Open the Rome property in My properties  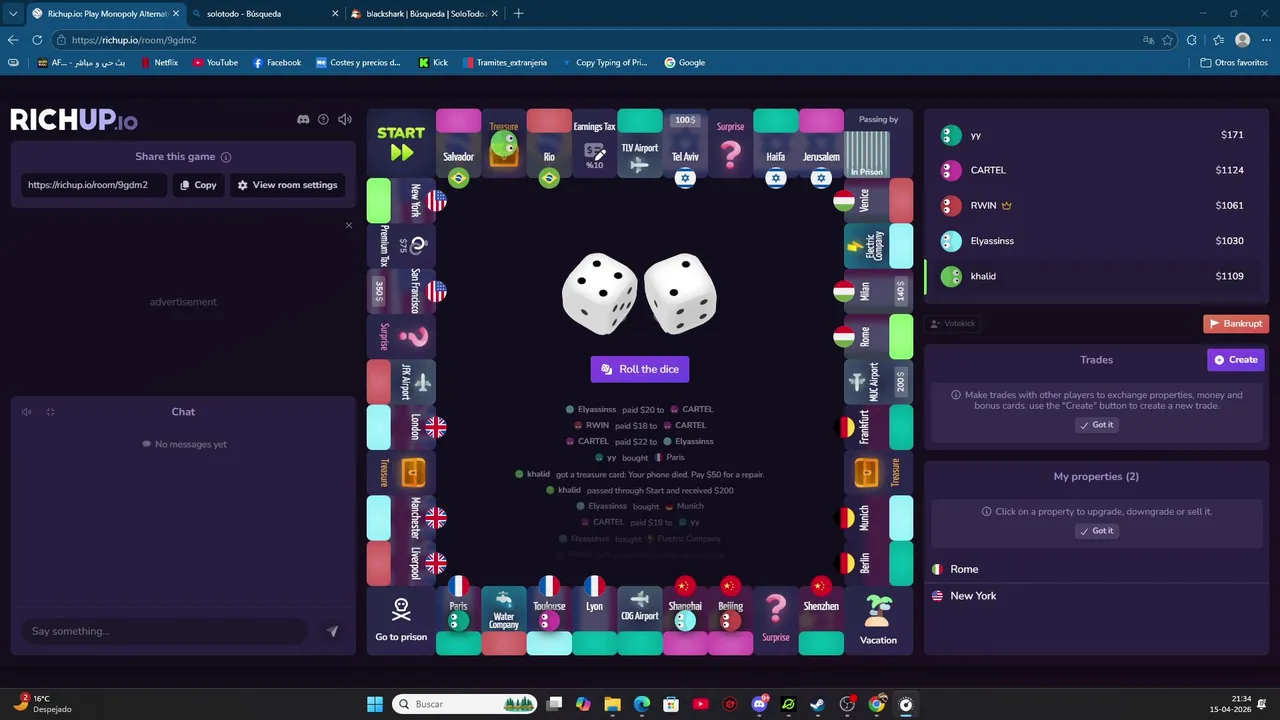[1097, 569]
